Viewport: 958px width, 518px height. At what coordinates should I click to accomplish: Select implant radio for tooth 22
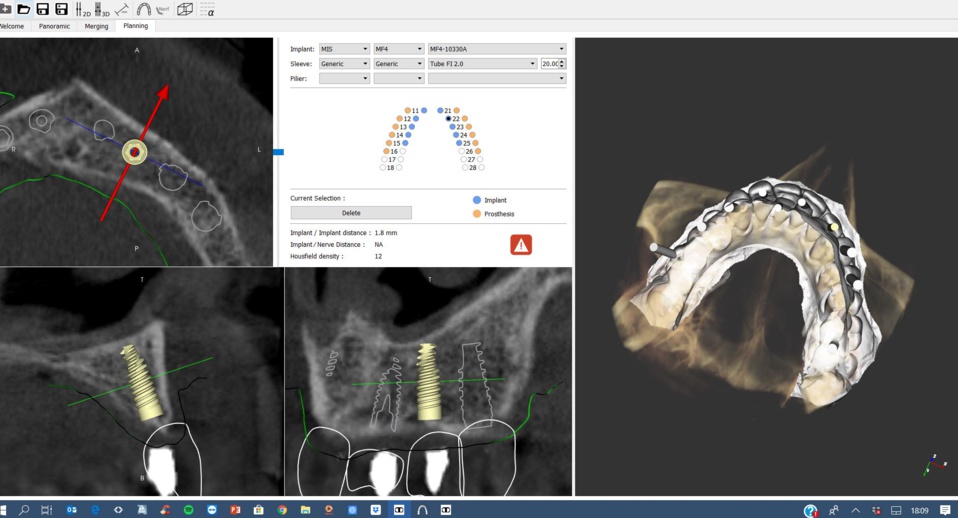coord(448,119)
